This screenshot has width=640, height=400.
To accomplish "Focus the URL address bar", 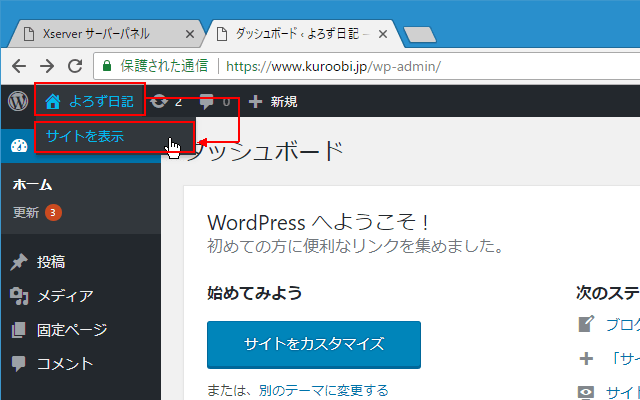I will (367, 66).
